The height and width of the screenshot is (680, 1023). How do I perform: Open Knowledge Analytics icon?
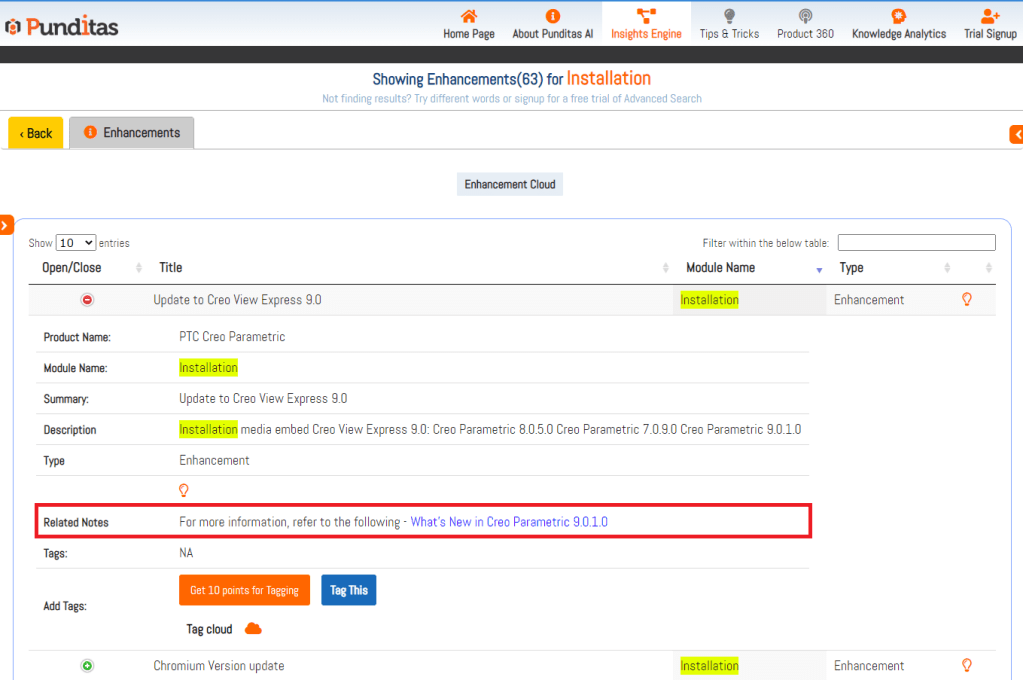[x=898, y=16]
